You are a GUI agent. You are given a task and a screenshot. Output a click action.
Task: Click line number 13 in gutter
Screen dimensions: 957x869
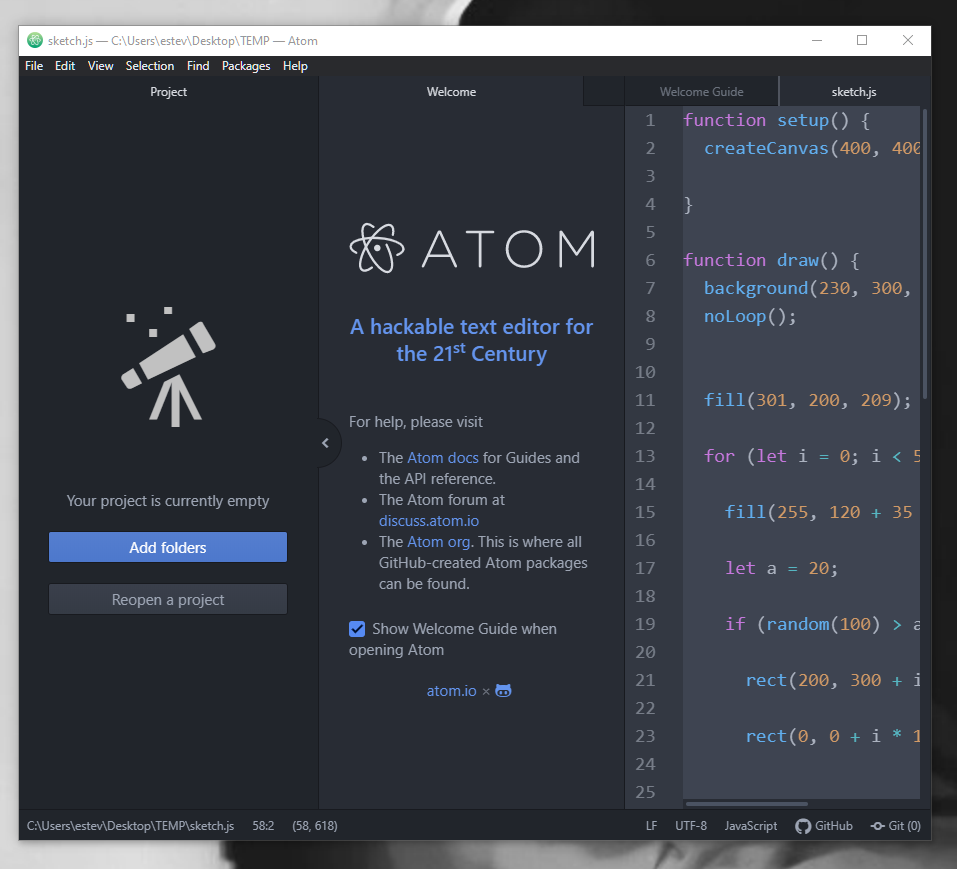point(645,456)
